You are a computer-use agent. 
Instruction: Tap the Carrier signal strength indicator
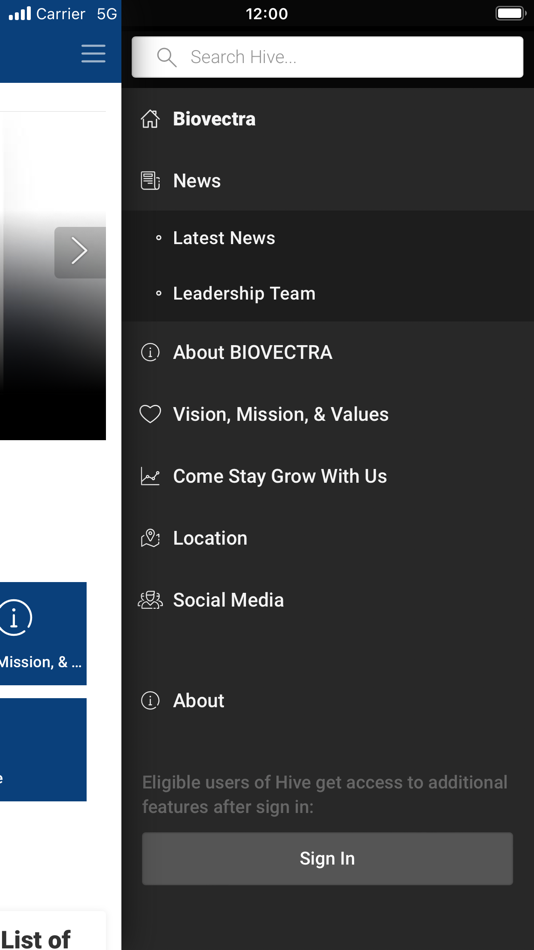[19, 13]
